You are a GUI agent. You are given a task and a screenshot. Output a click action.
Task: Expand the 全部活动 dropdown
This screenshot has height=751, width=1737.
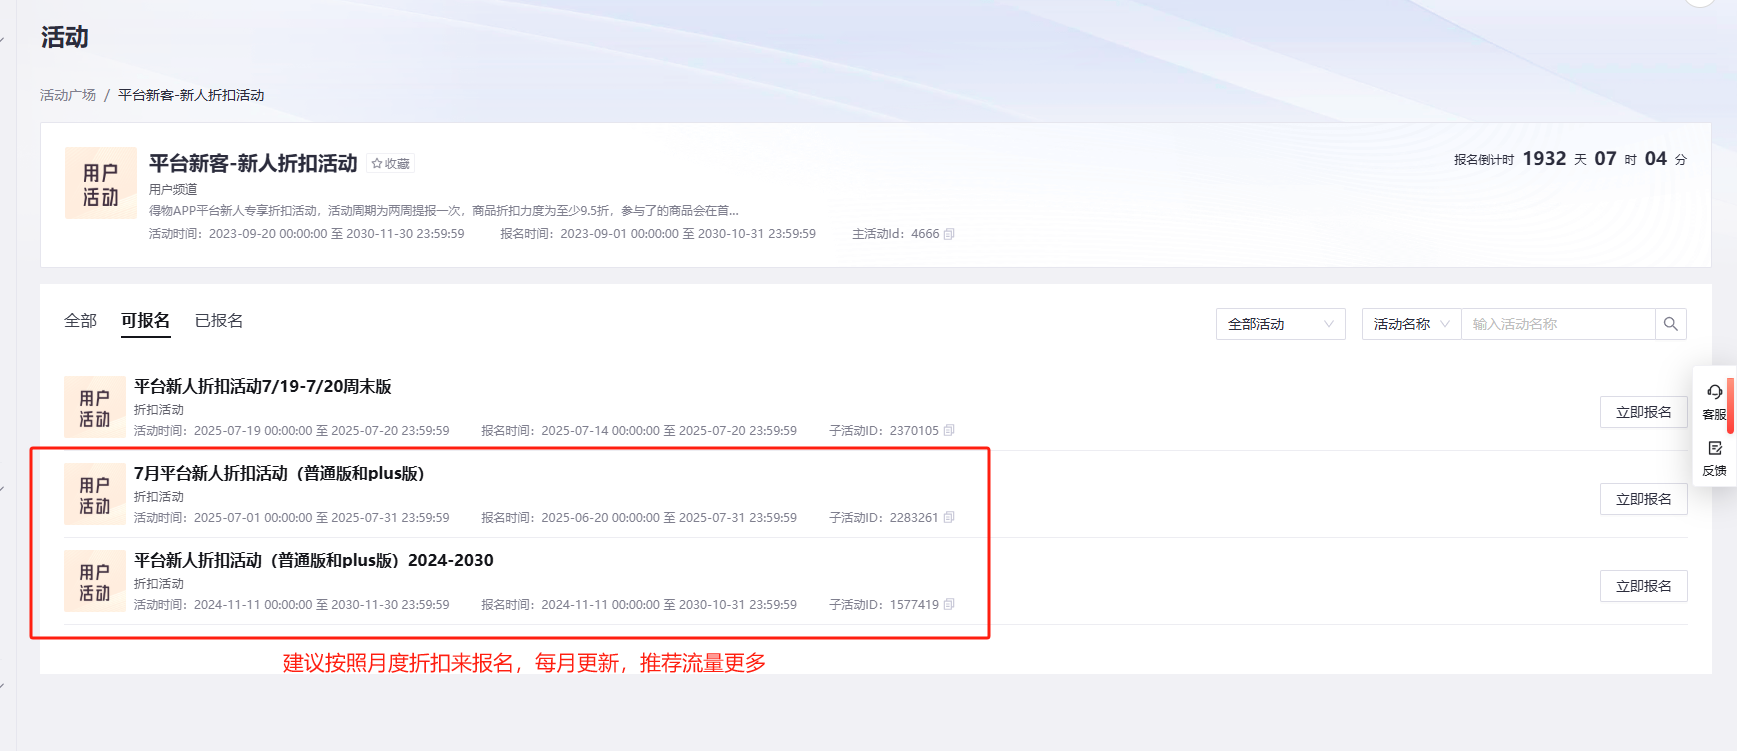pos(1280,324)
